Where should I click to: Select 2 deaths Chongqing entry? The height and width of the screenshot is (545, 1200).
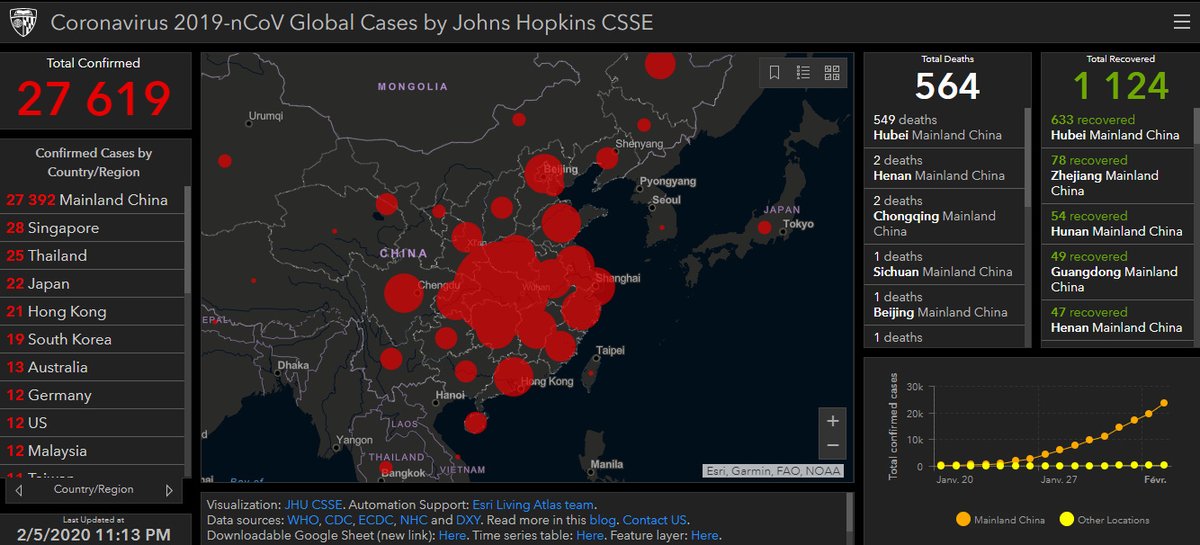click(944, 216)
